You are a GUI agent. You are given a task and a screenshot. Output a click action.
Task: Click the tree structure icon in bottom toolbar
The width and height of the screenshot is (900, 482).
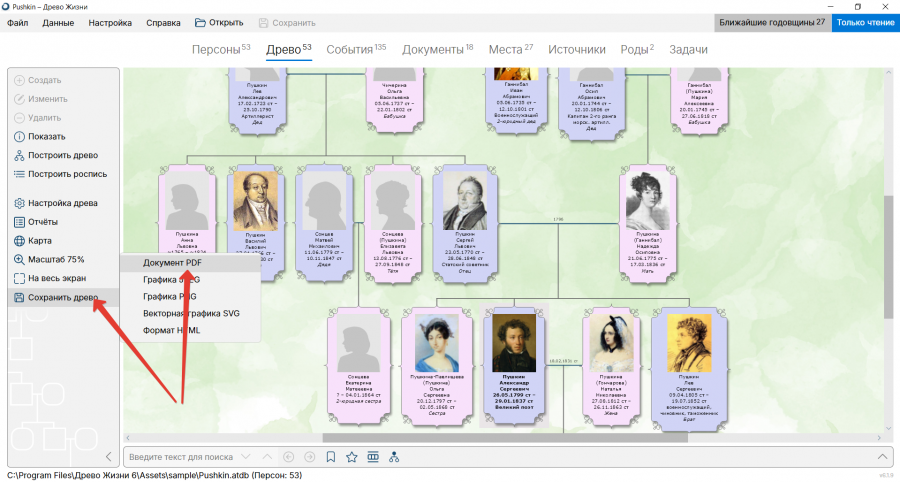pos(394,457)
